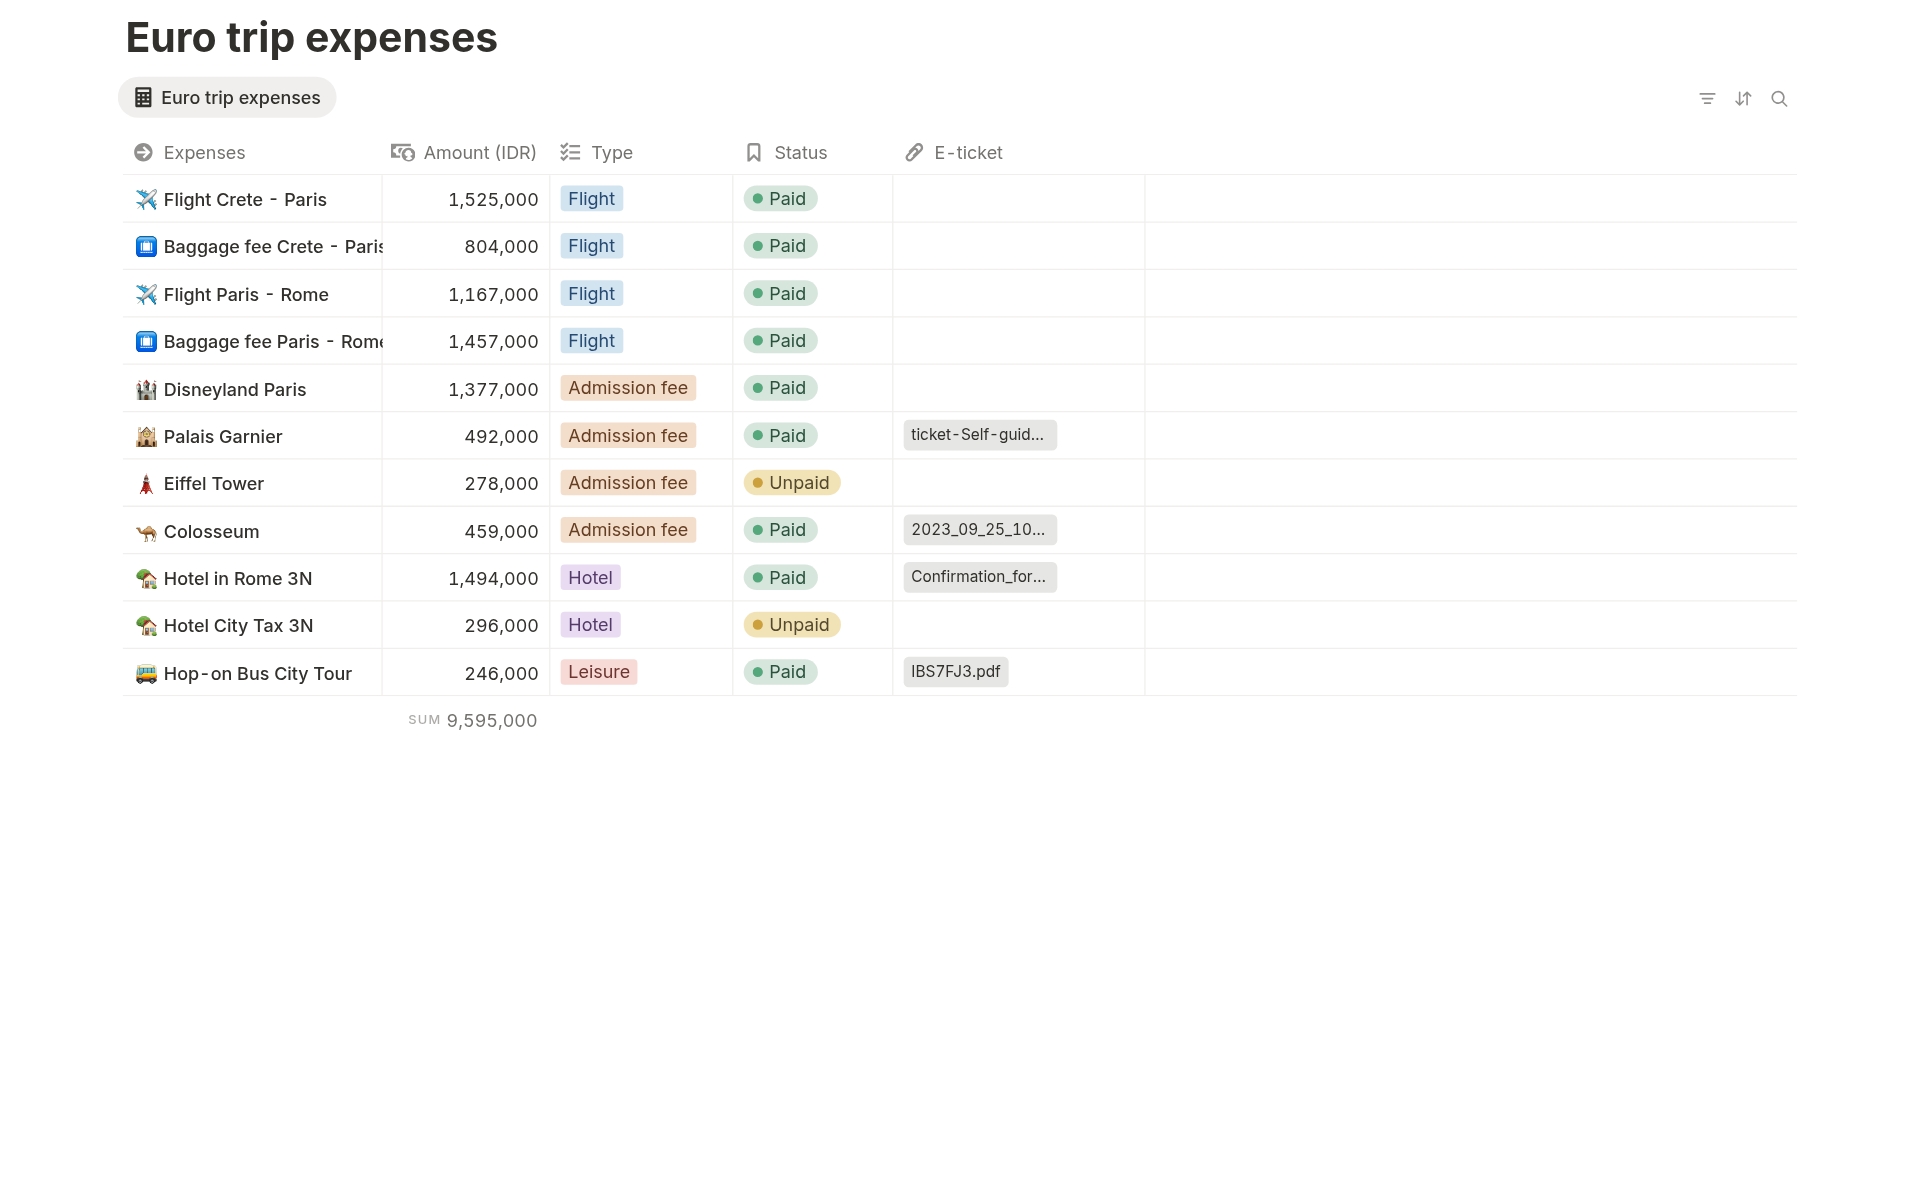Open the Type column header menu
1920x1199 pixels.
tap(598, 153)
